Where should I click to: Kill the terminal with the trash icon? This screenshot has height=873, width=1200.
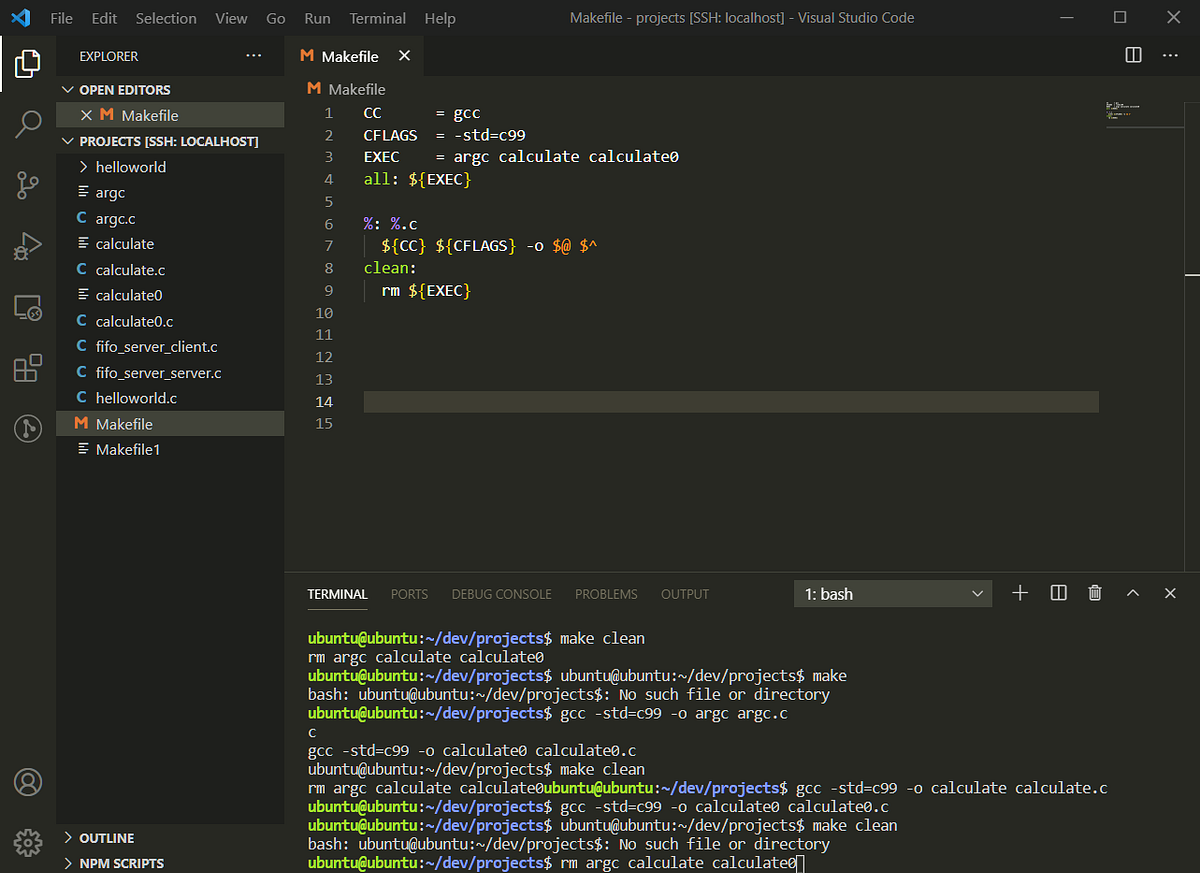(1094, 592)
